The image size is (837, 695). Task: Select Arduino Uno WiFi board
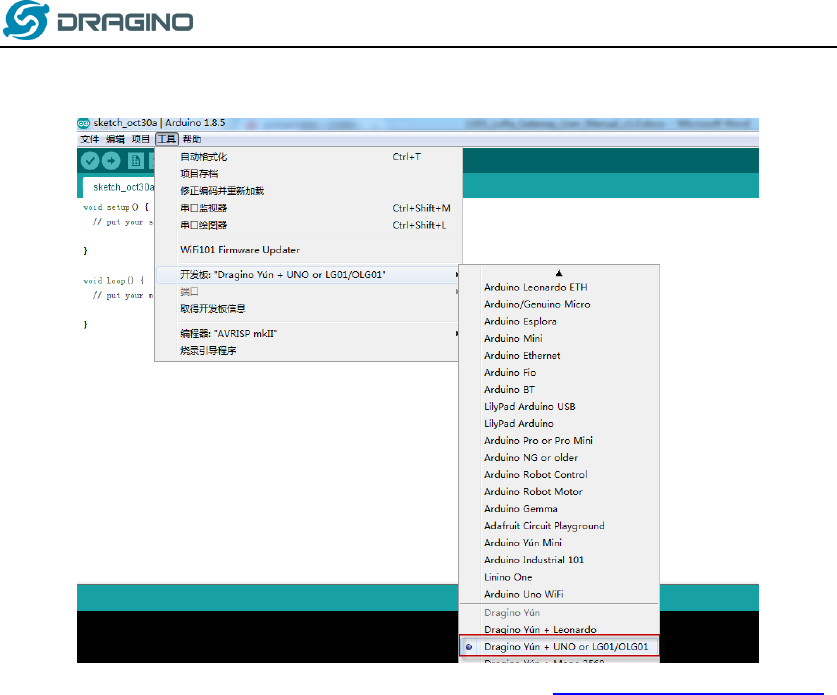tap(559, 595)
